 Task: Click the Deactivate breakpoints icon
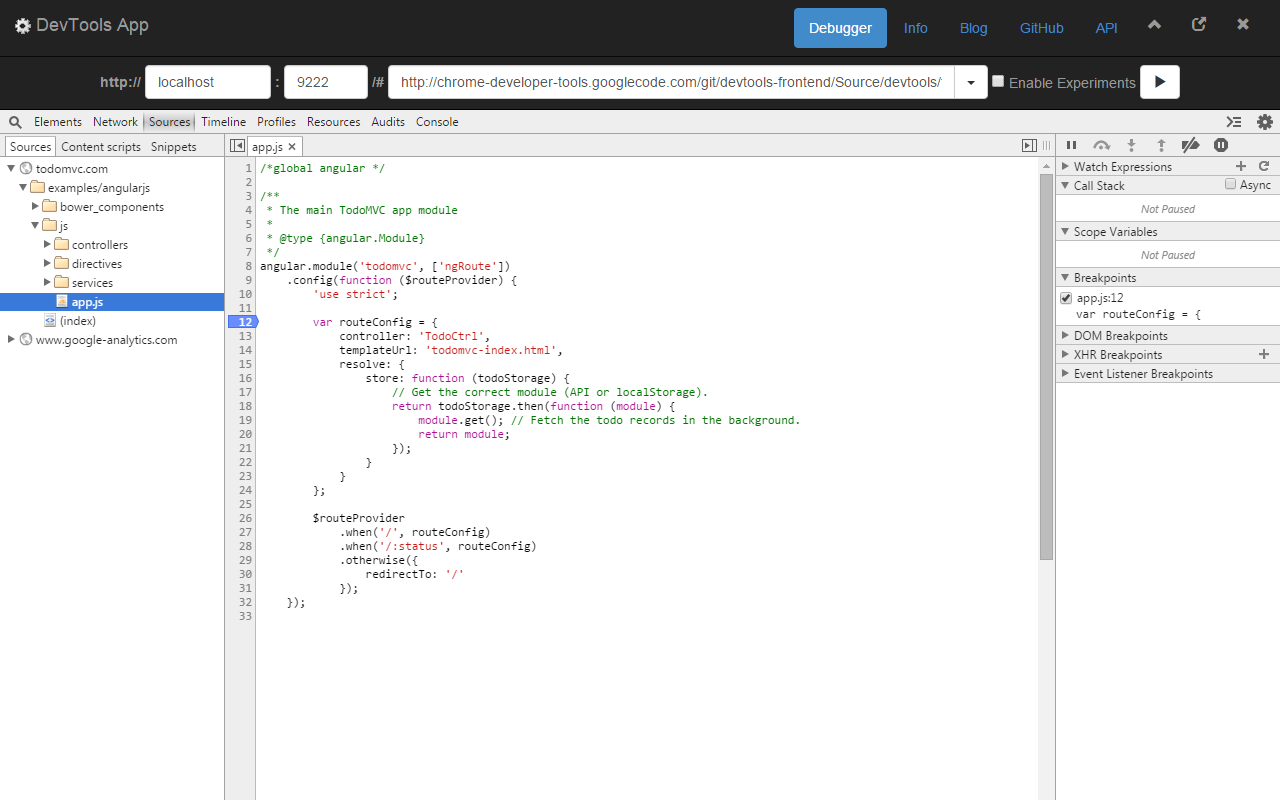[x=1190, y=146]
